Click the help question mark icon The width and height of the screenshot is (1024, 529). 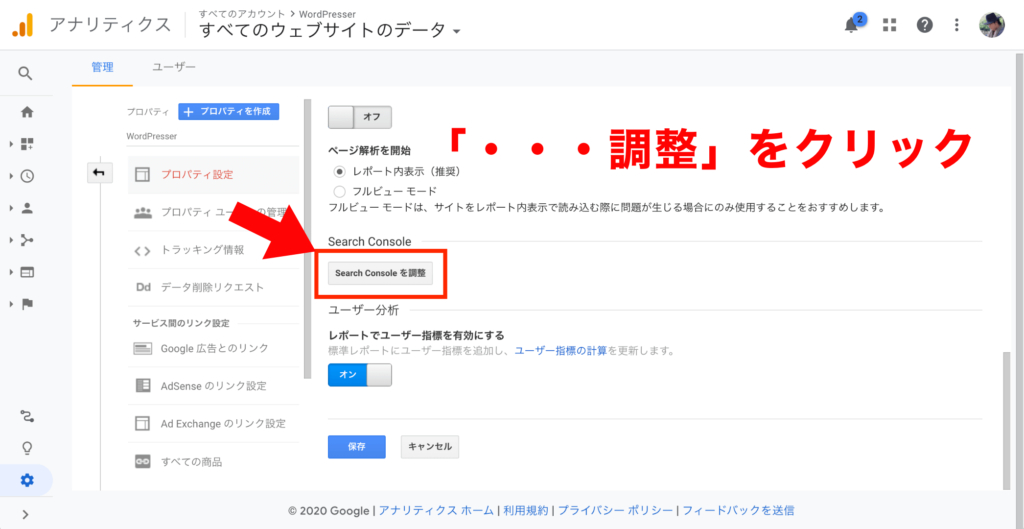tap(924, 25)
